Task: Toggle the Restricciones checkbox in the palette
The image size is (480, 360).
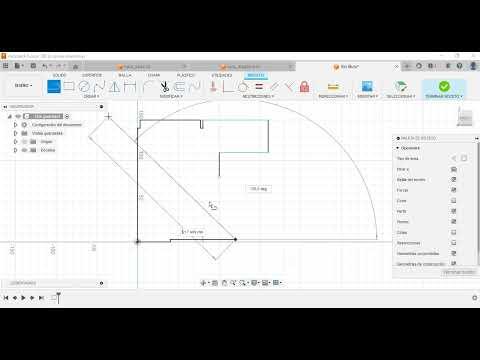Action: click(x=453, y=243)
